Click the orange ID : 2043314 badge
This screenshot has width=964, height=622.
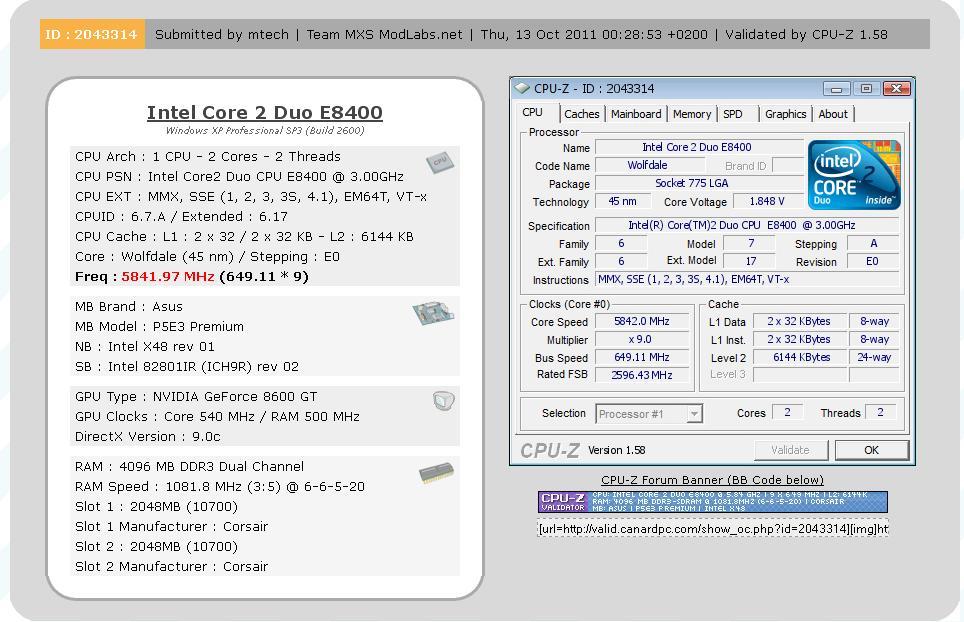(92, 34)
